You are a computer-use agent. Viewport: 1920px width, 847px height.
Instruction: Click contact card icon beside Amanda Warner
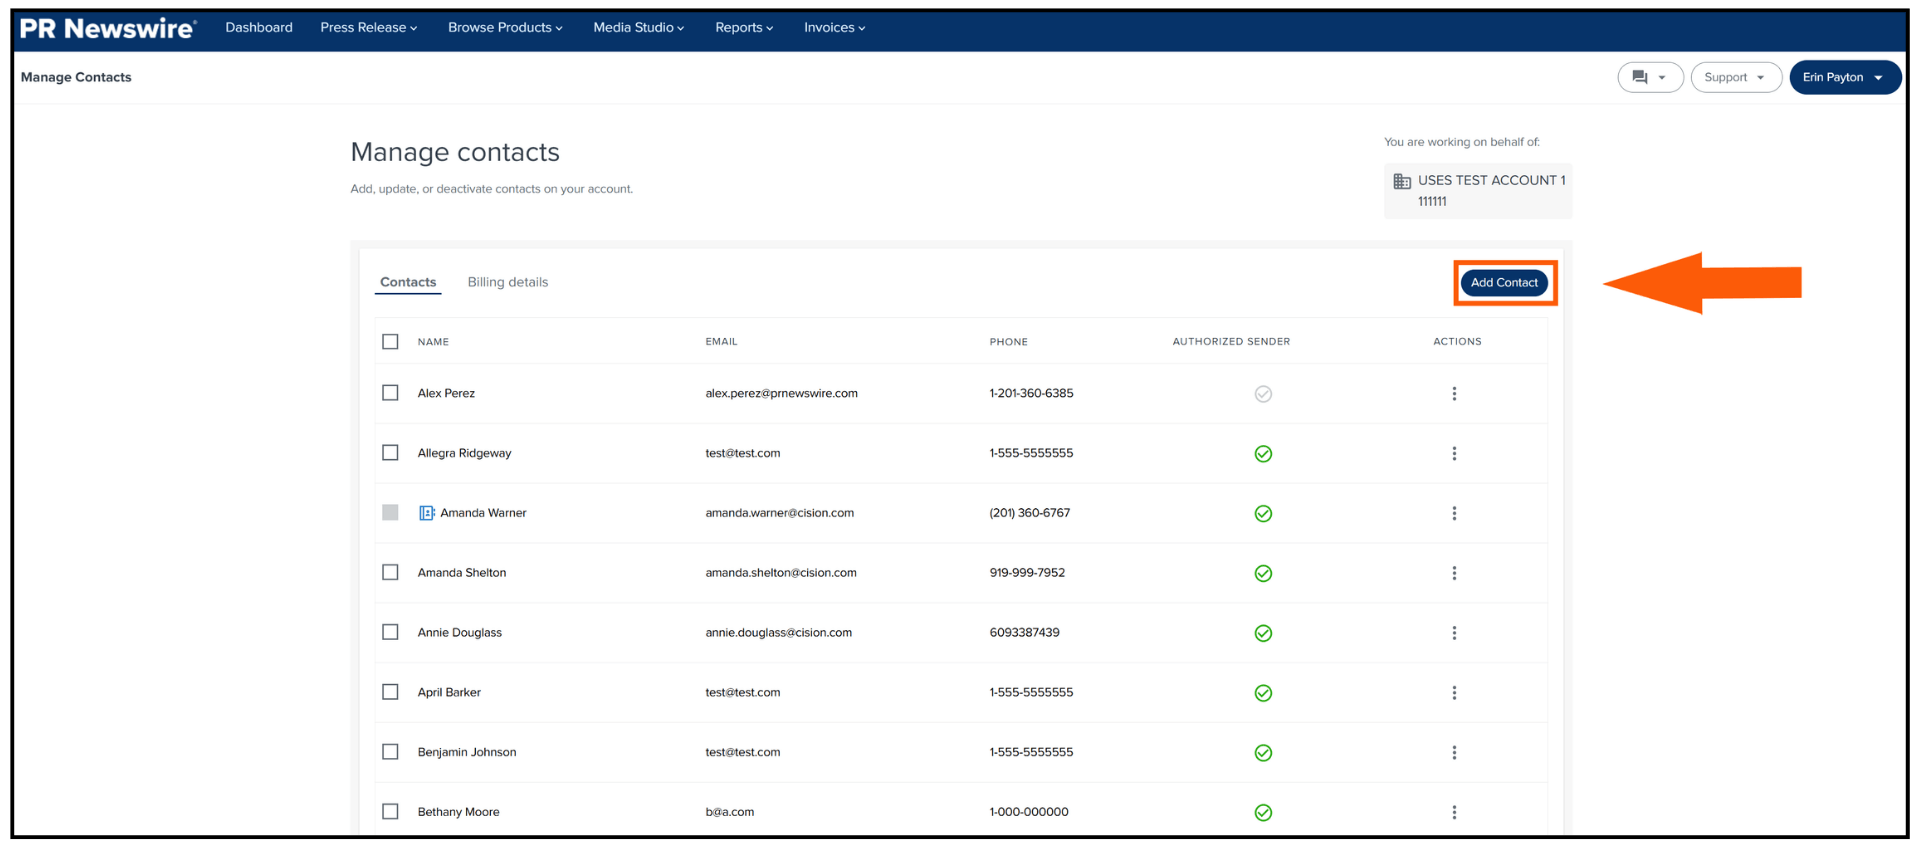point(426,513)
